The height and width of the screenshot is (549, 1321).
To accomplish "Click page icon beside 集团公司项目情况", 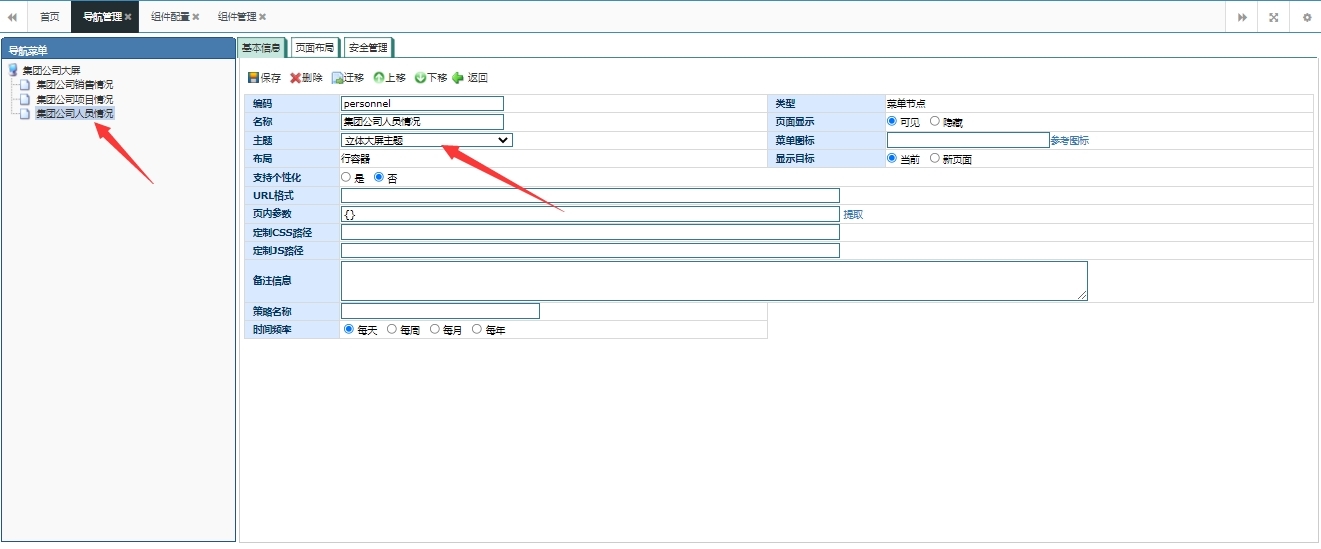I will point(25,99).
